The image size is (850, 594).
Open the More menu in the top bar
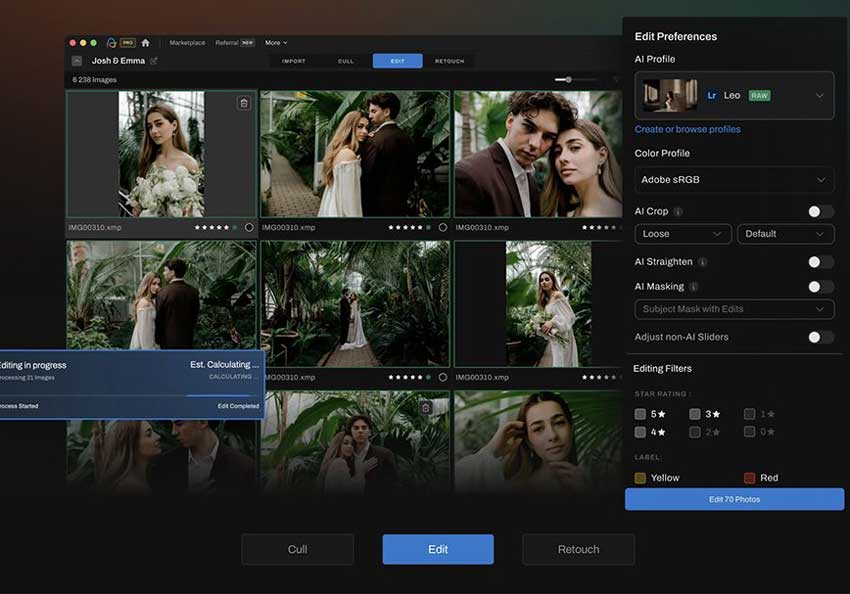(276, 43)
